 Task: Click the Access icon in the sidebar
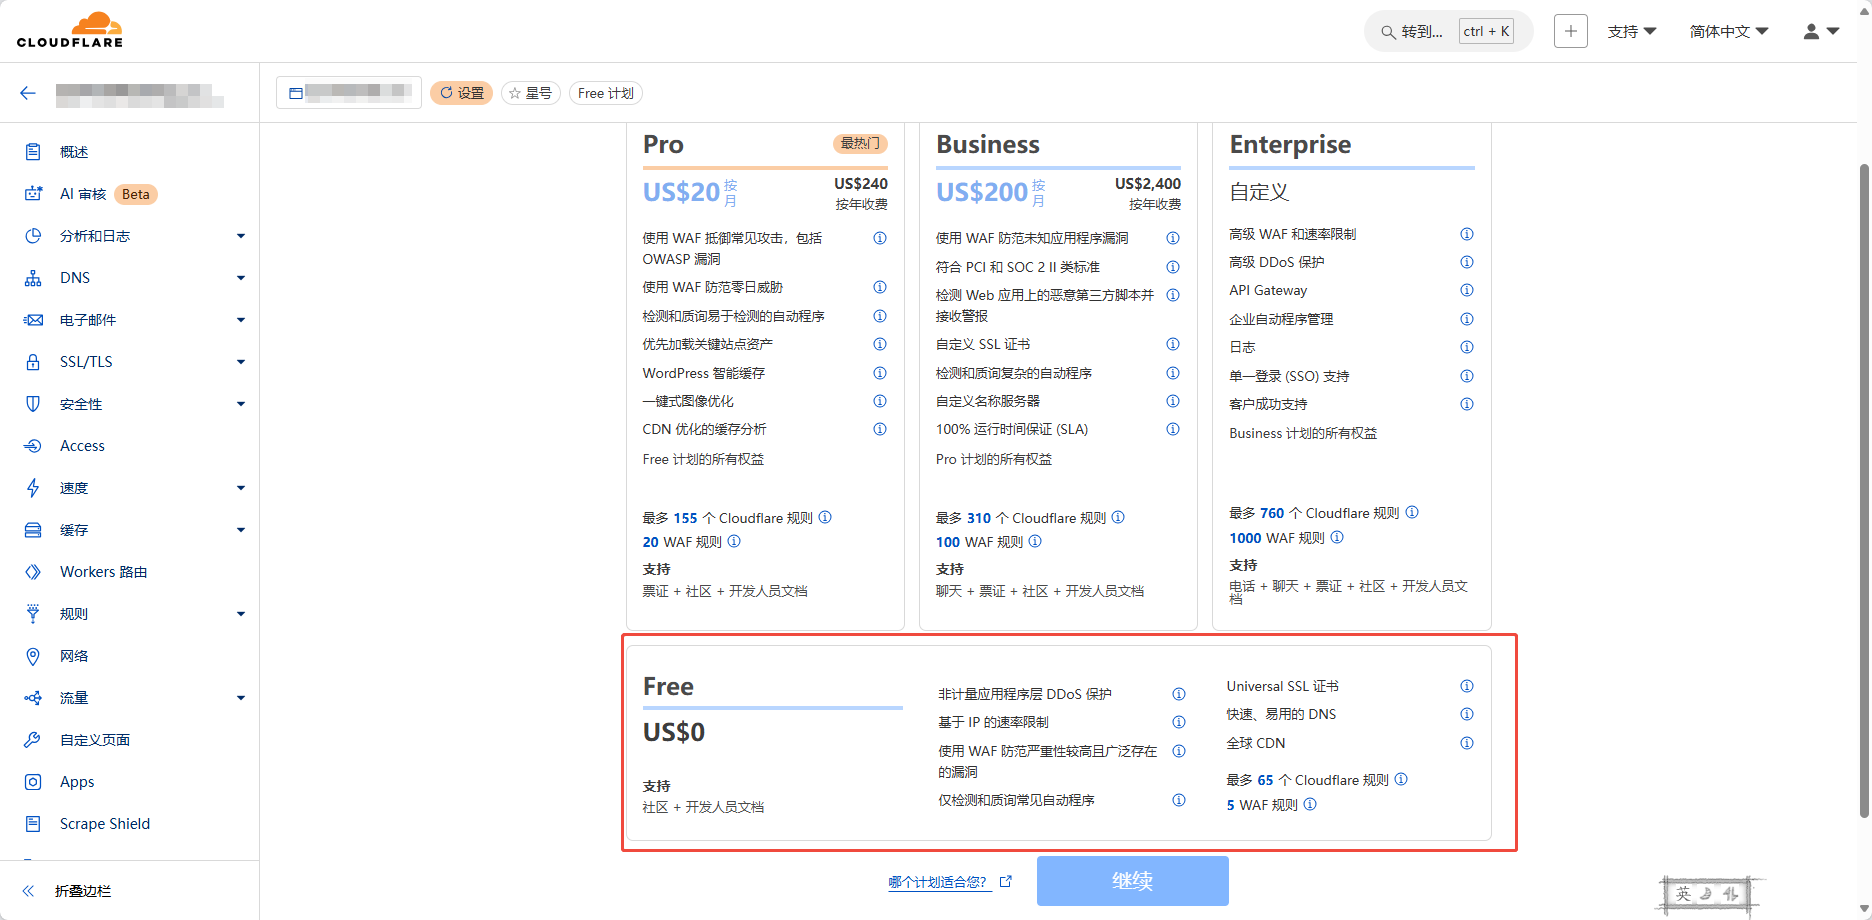pos(33,446)
